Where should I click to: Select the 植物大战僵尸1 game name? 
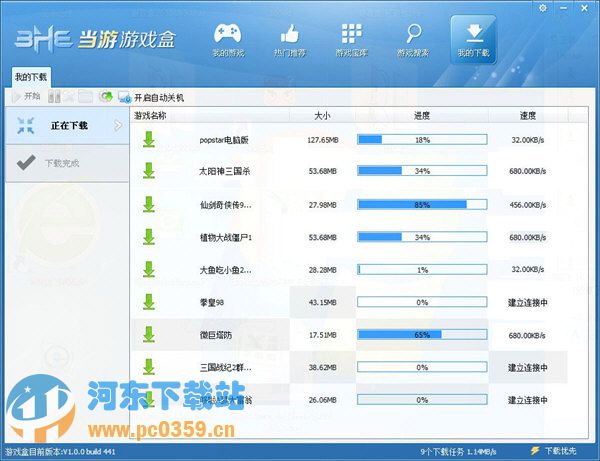coord(226,238)
